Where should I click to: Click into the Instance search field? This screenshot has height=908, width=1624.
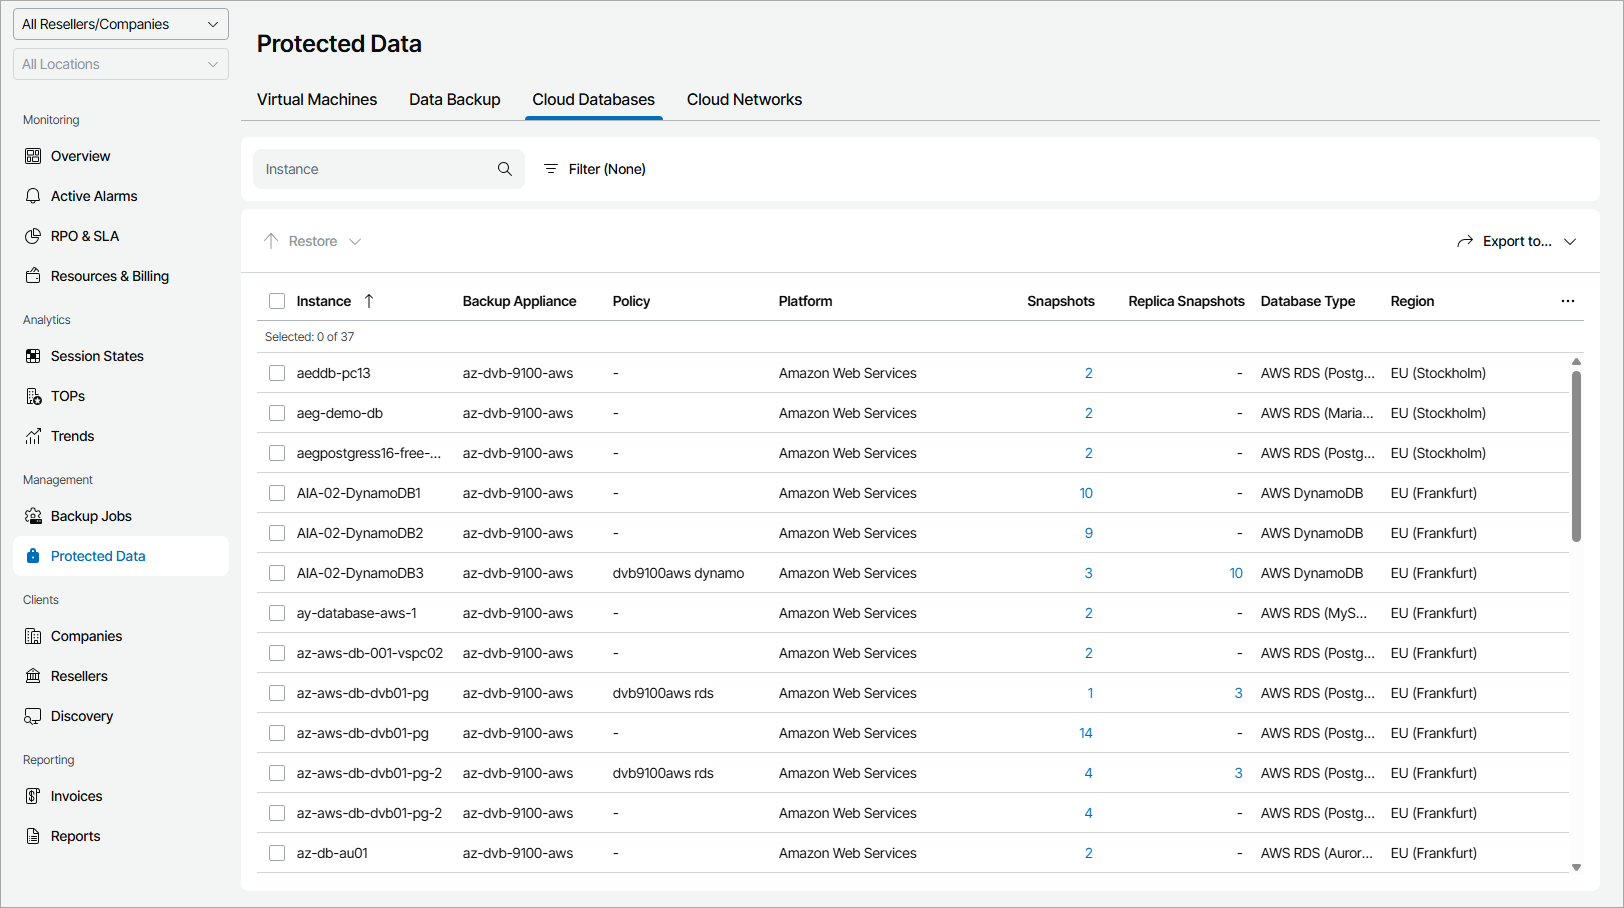(375, 169)
